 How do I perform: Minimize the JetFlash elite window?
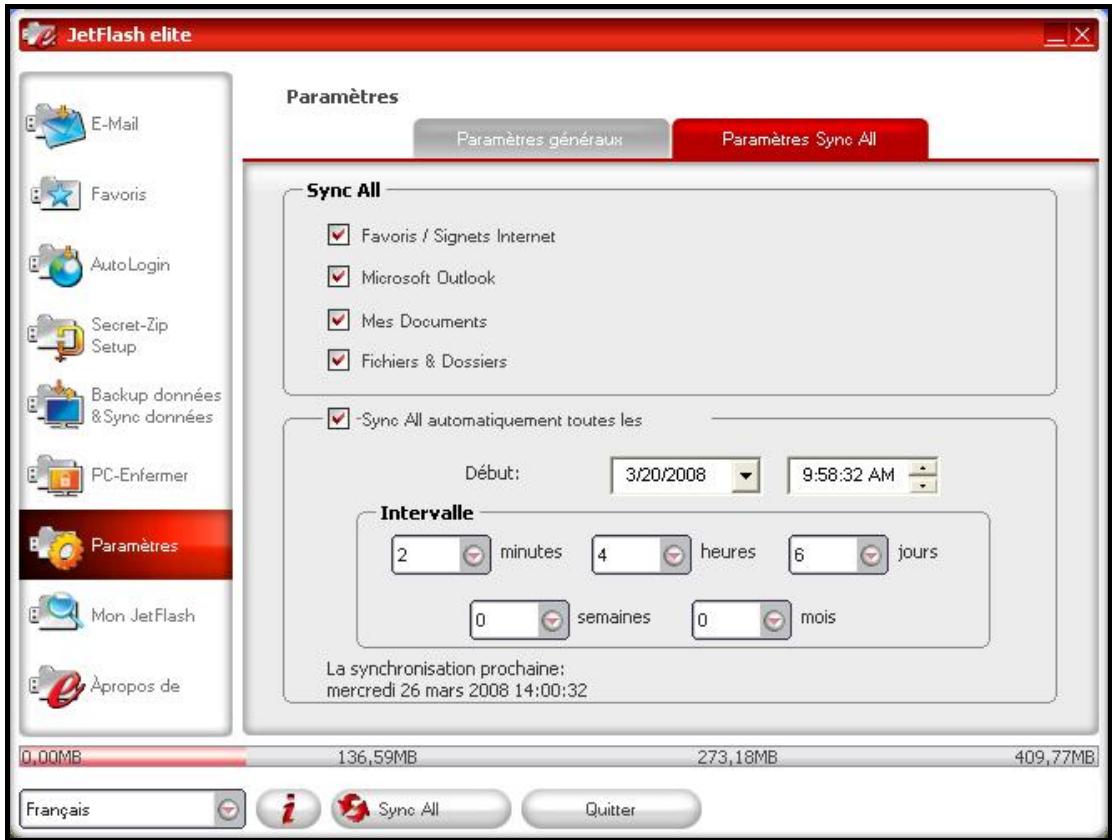tap(1055, 35)
